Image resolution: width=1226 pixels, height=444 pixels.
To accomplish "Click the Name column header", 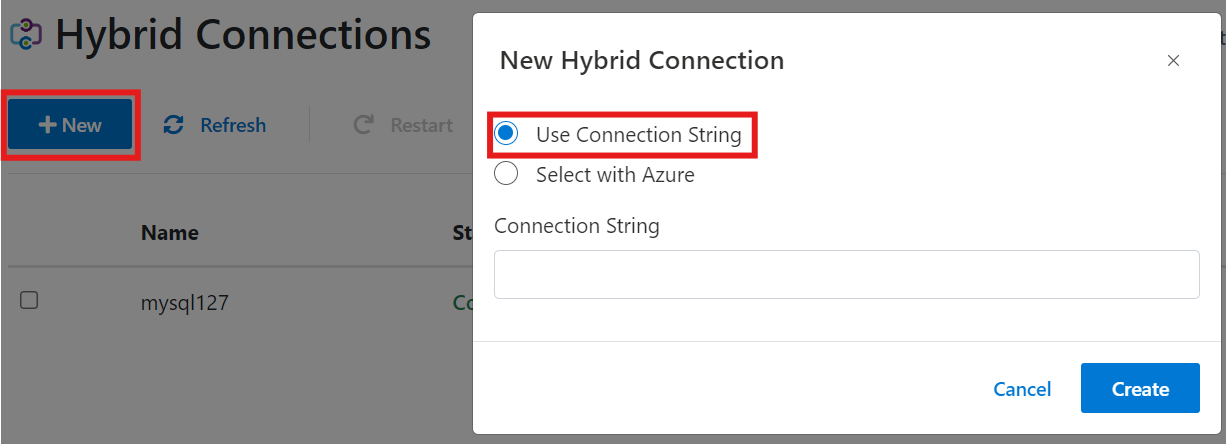I will pos(170,233).
